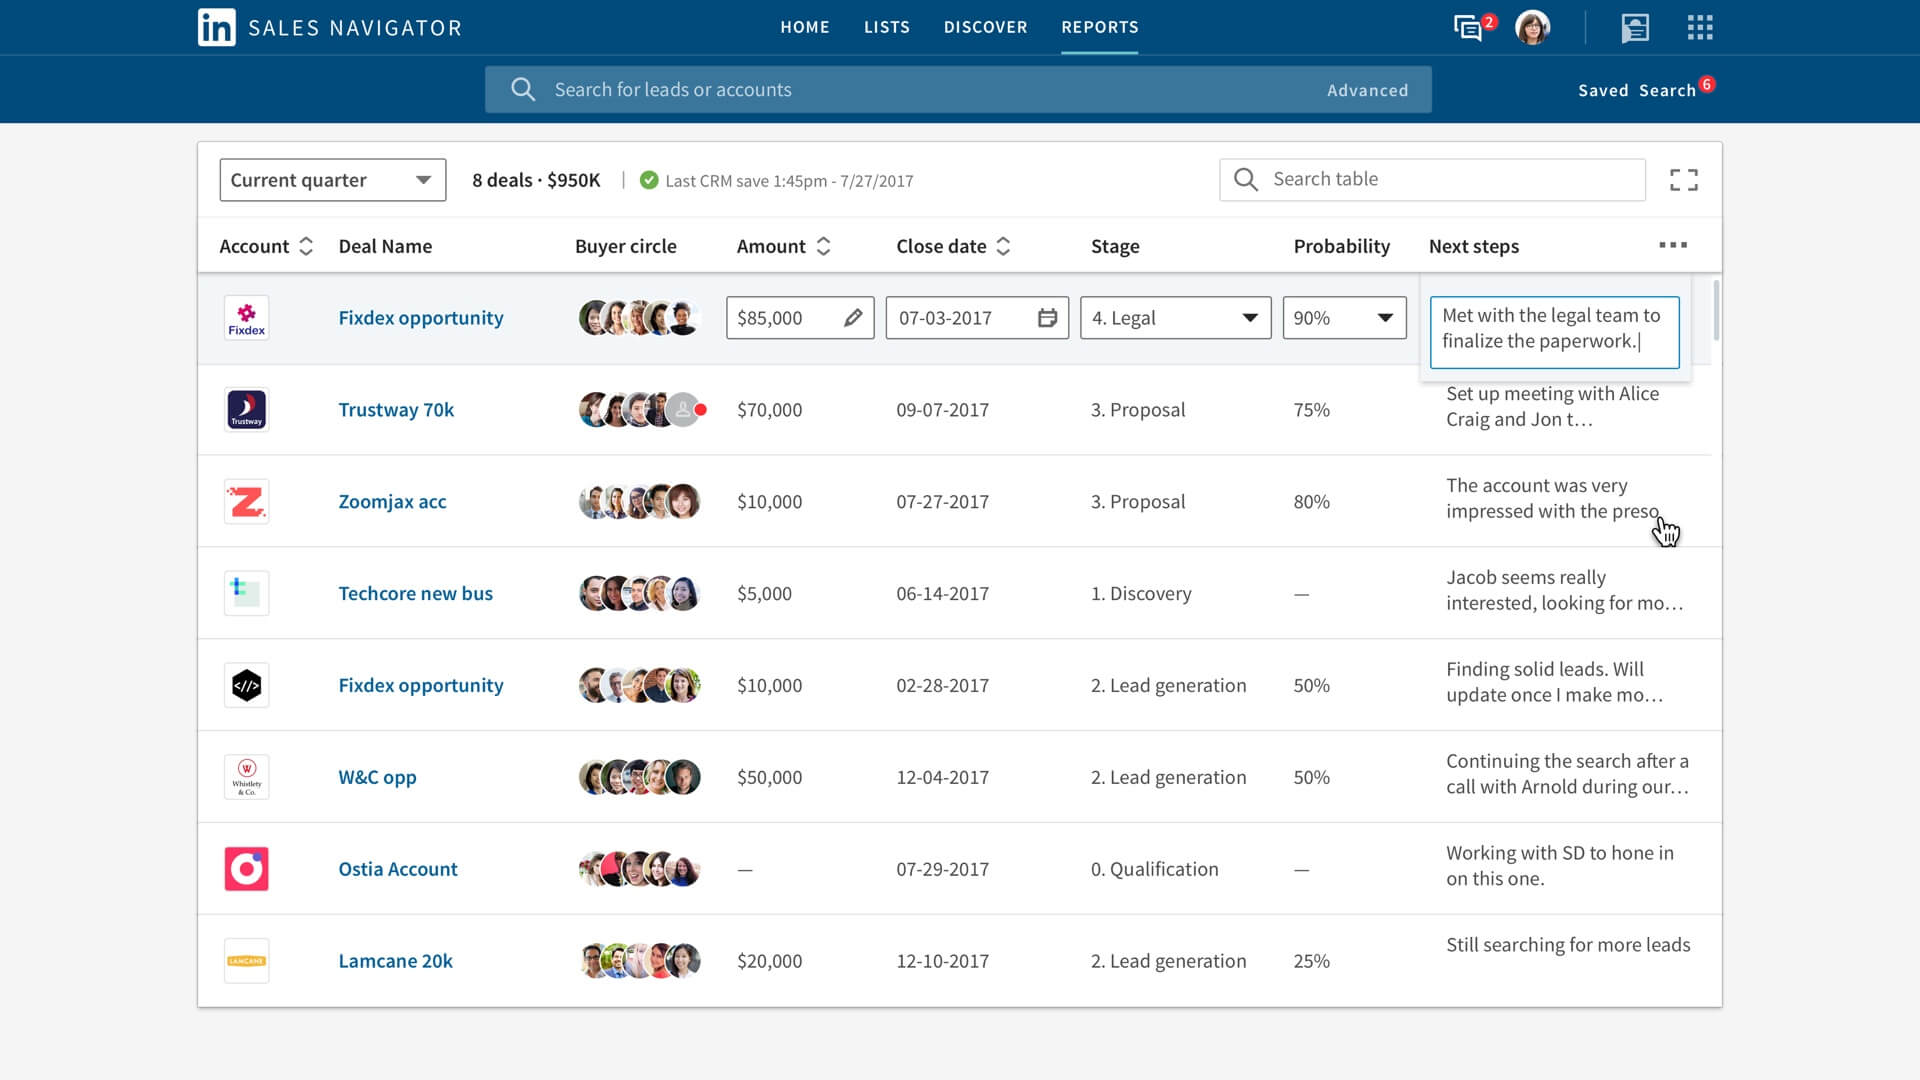Click the Trustway 70k deal link
1920x1080 pixels.
click(x=397, y=409)
